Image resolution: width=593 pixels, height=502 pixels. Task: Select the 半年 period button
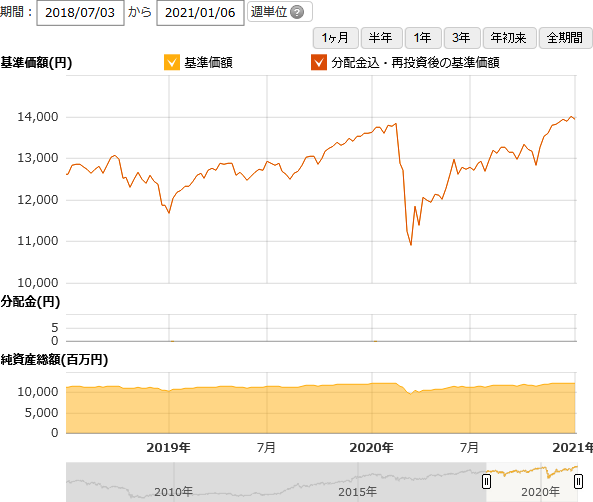tap(381, 38)
